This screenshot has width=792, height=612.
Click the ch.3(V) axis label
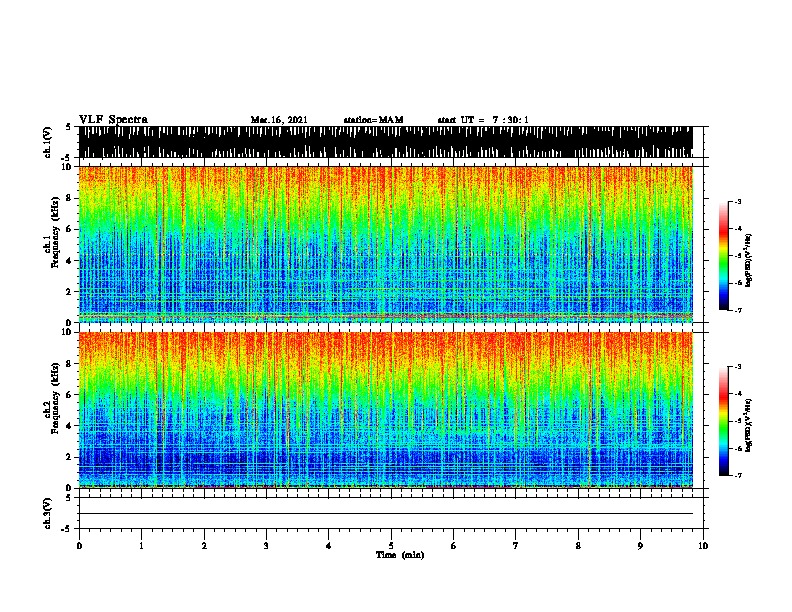[x=48, y=513]
